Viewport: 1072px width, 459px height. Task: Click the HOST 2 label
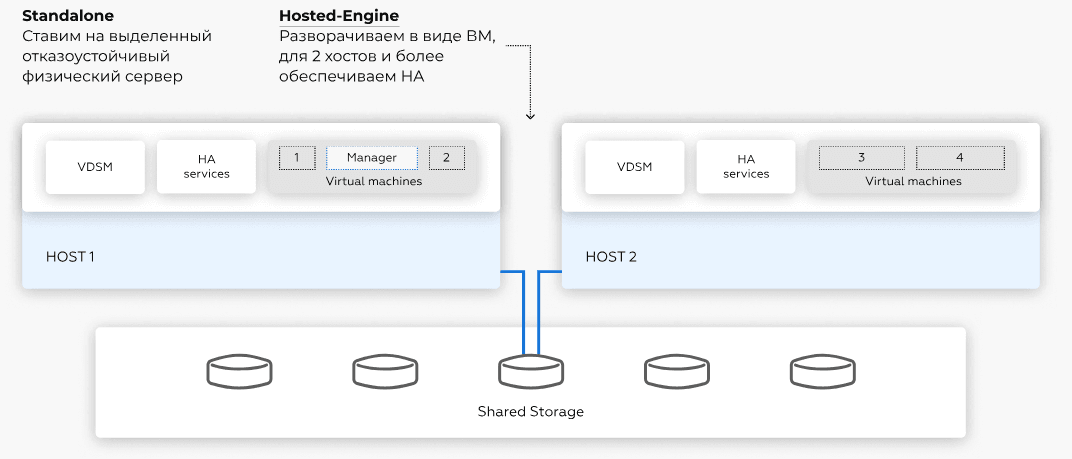point(611,257)
